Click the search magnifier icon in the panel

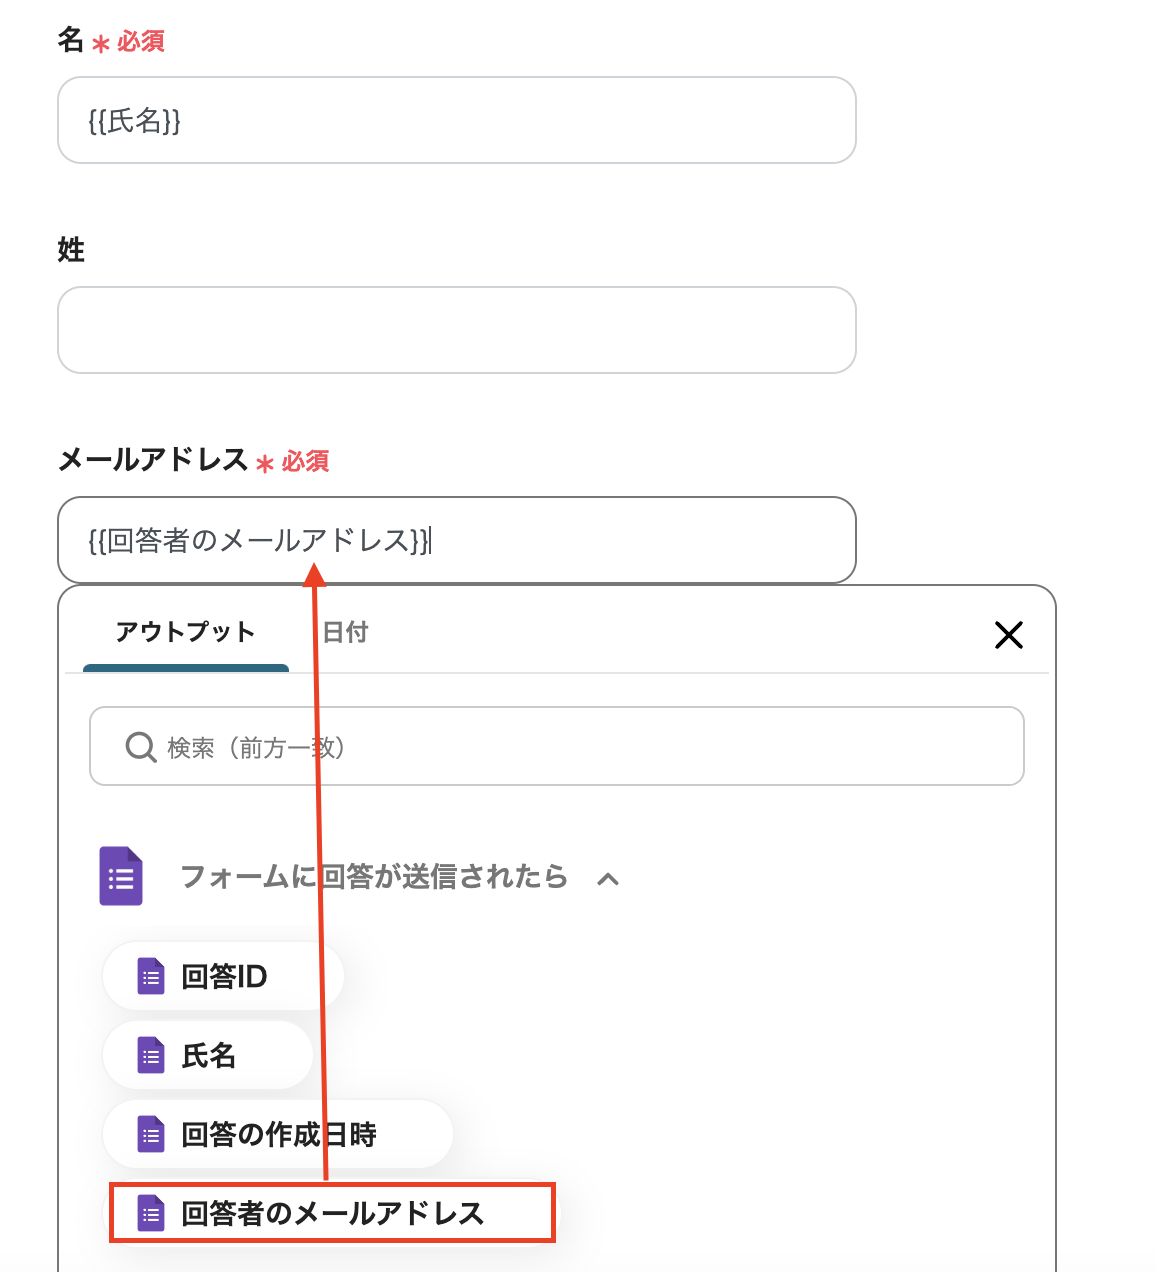140,746
